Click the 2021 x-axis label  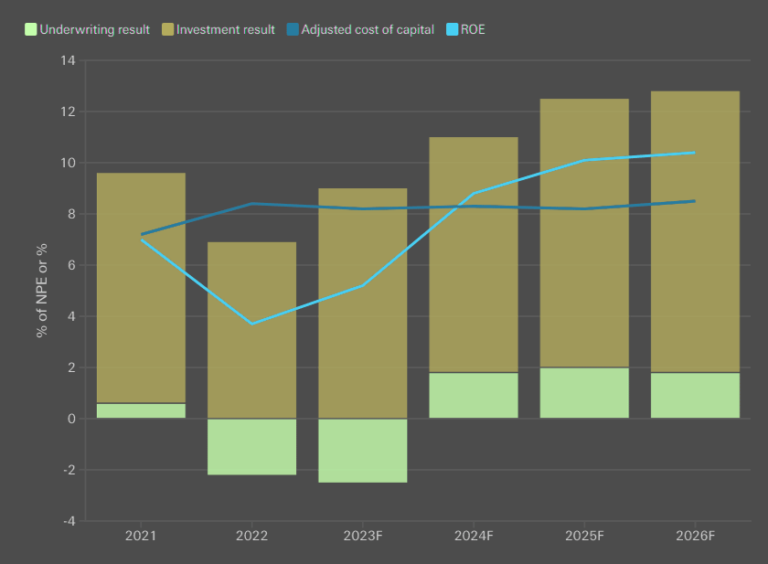tap(141, 536)
